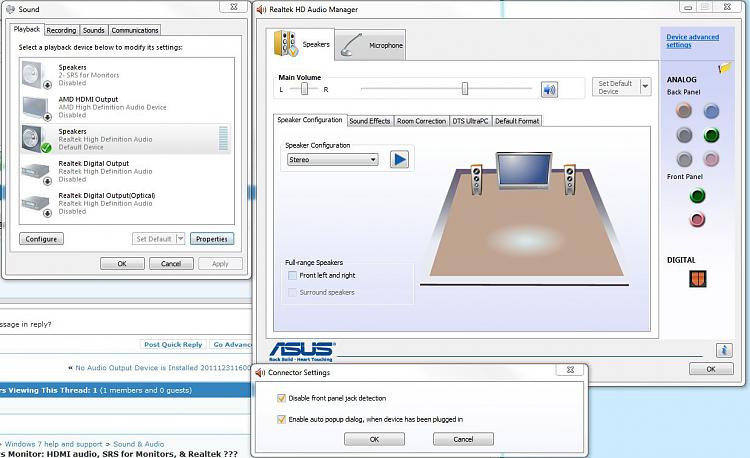
Task: Click the L-R balance slider handle
Action: tap(304, 88)
